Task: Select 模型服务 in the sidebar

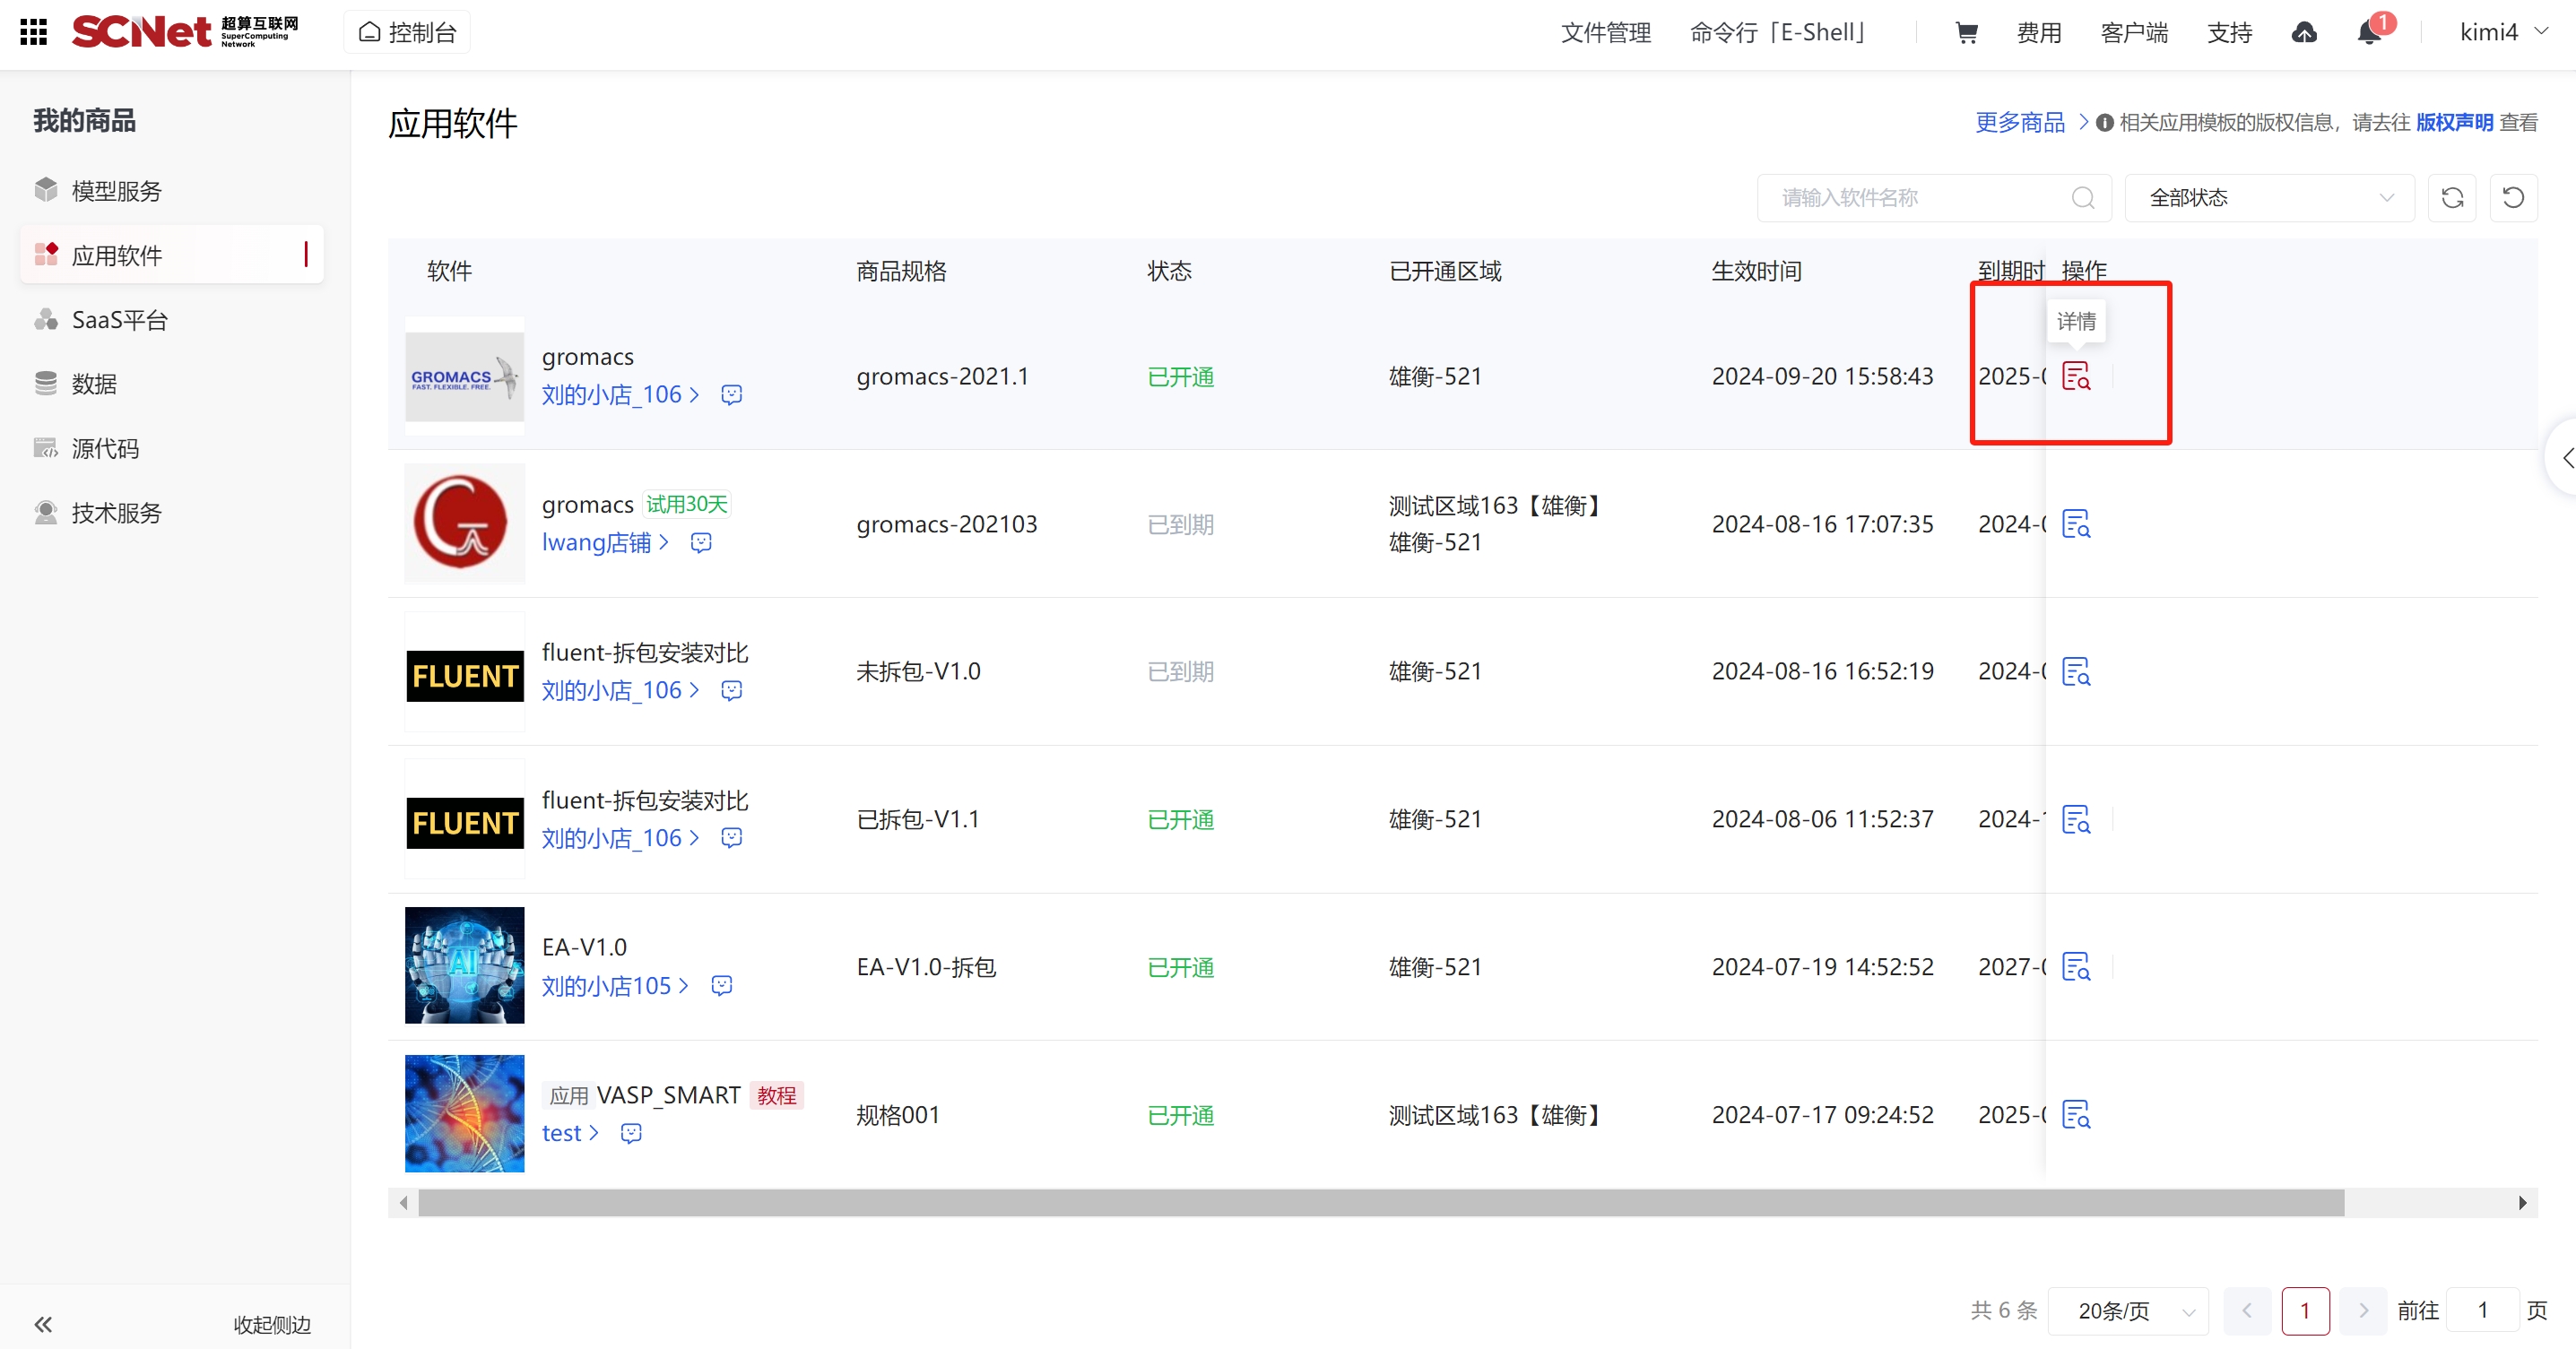Action: tap(116, 191)
